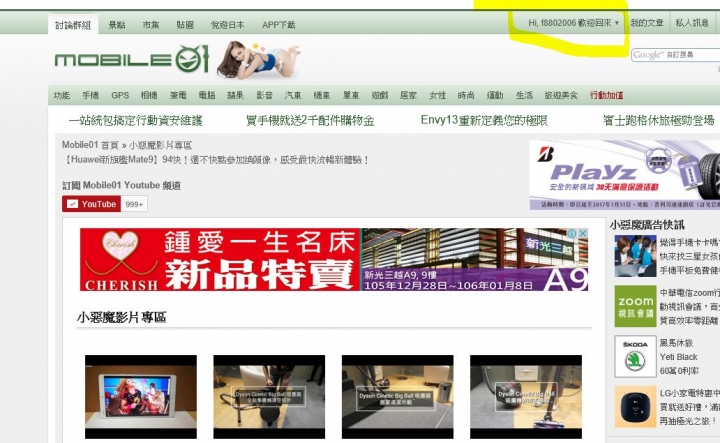Open the 相機 category menu

pos(149,95)
